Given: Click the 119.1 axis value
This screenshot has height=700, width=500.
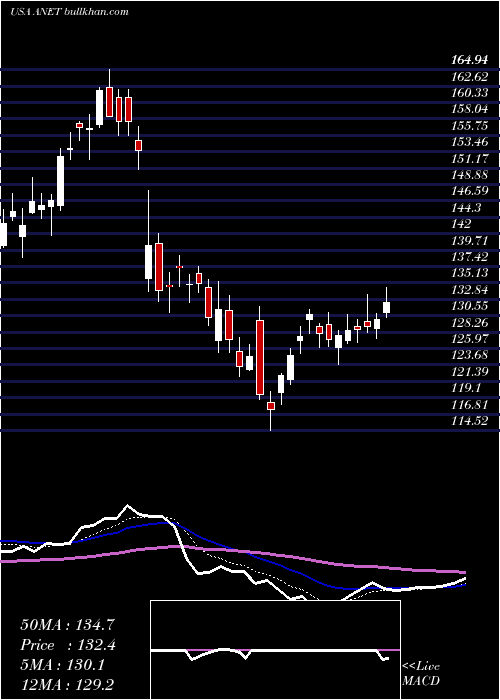Looking at the screenshot, I should pyautogui.click(x=465, y=388).
